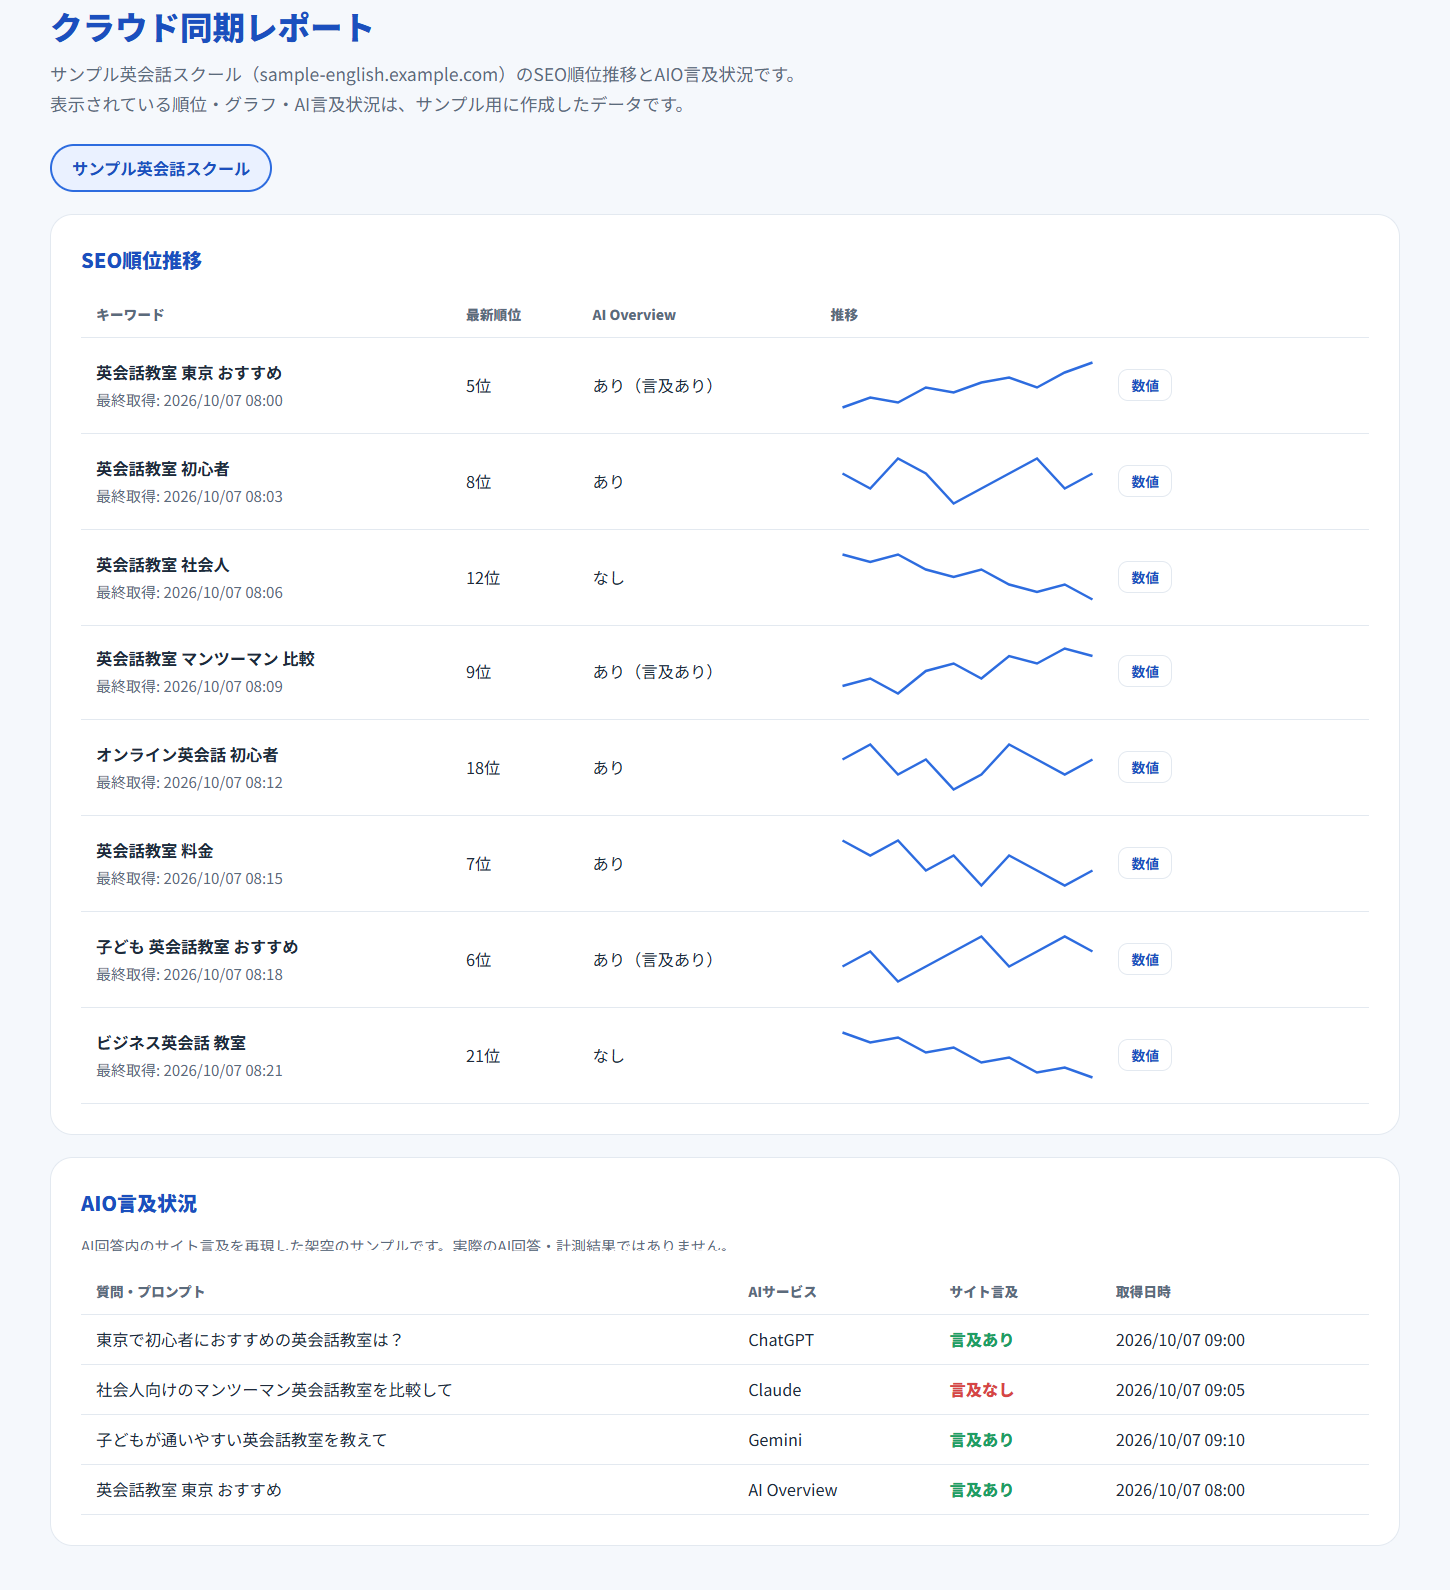Select the 18位 rank cell
The image size is (1450, 1590).
[483, 768]
